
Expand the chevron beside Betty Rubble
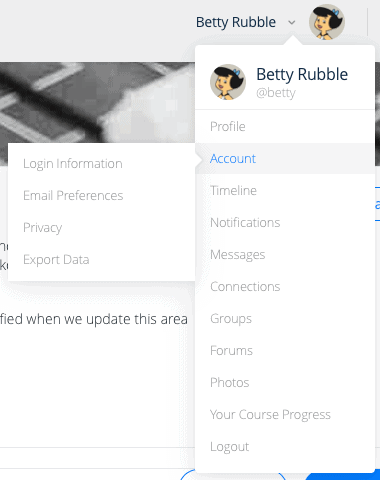292,23
